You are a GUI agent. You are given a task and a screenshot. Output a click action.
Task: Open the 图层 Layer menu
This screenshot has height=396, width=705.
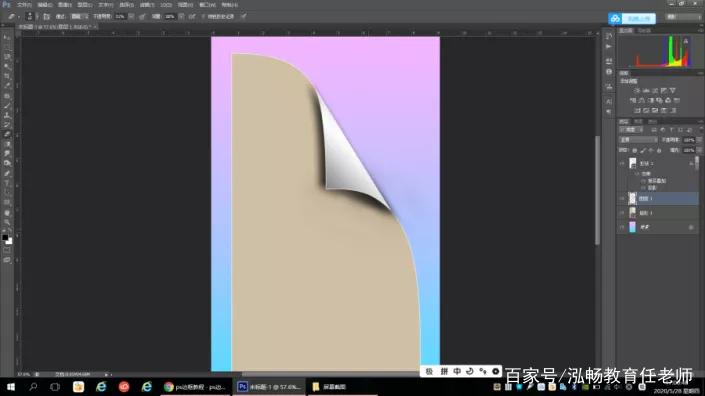click(x=85, y=5)
